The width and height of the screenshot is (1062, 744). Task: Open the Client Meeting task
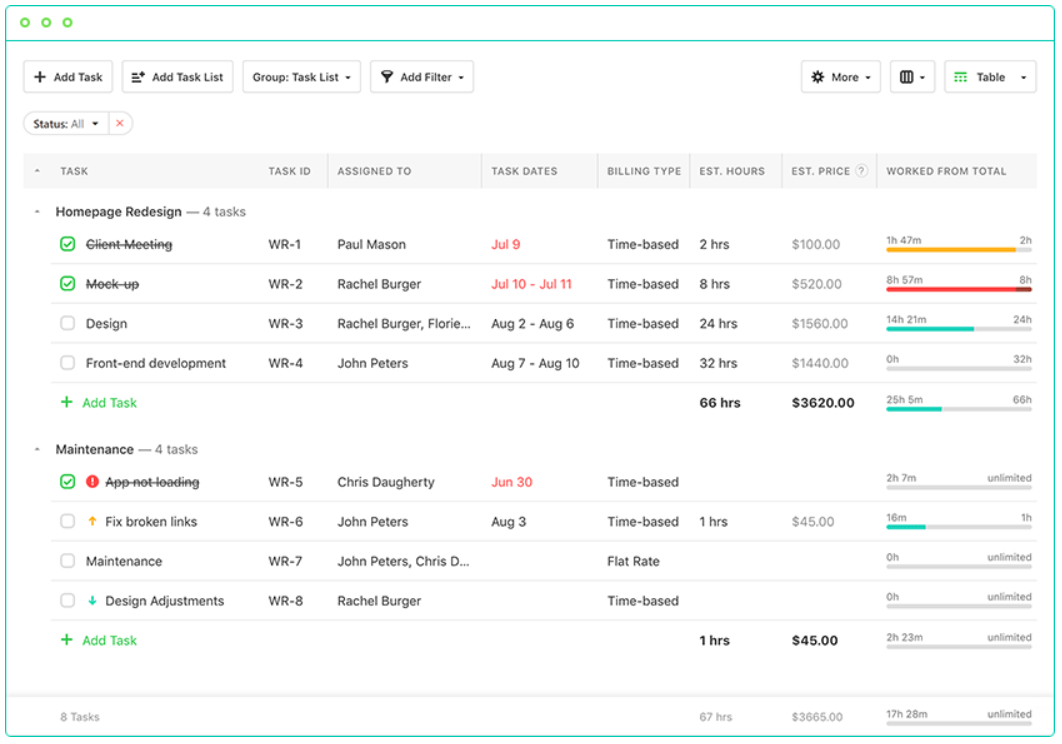129,244
